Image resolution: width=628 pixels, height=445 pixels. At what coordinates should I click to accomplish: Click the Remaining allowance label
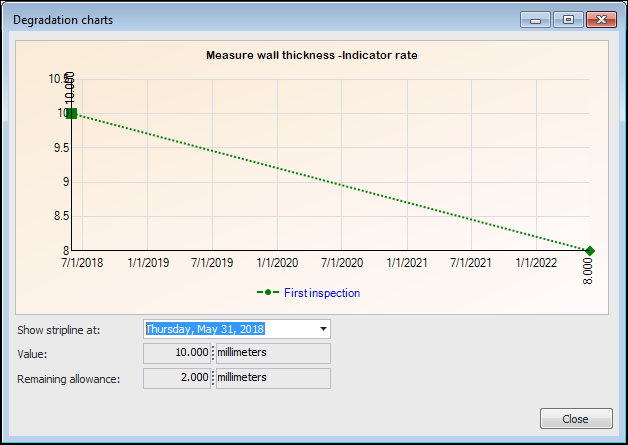[x=68, y=379]
